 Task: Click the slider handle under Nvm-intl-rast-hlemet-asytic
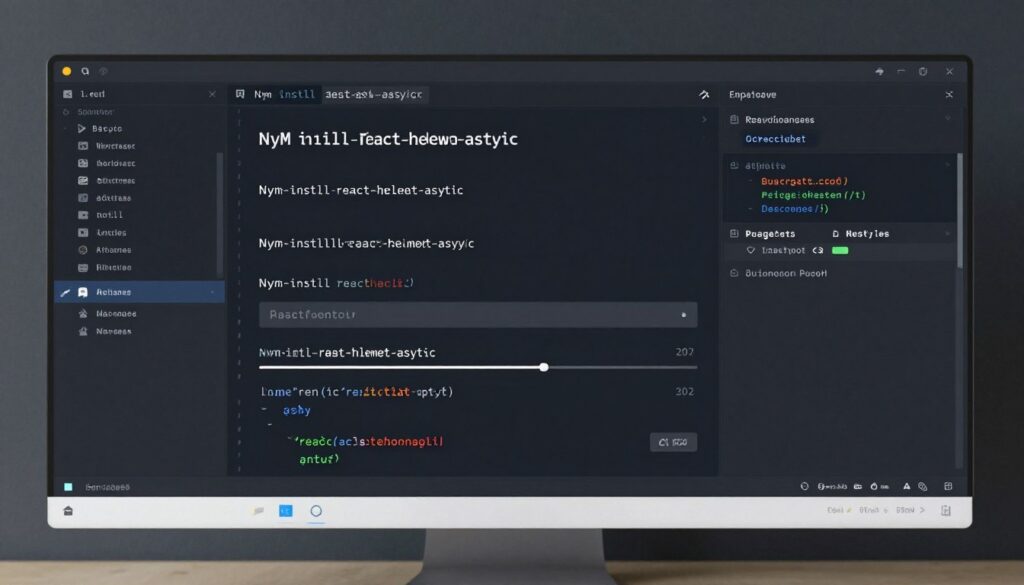pyautogui.click(x=544, y=367)
